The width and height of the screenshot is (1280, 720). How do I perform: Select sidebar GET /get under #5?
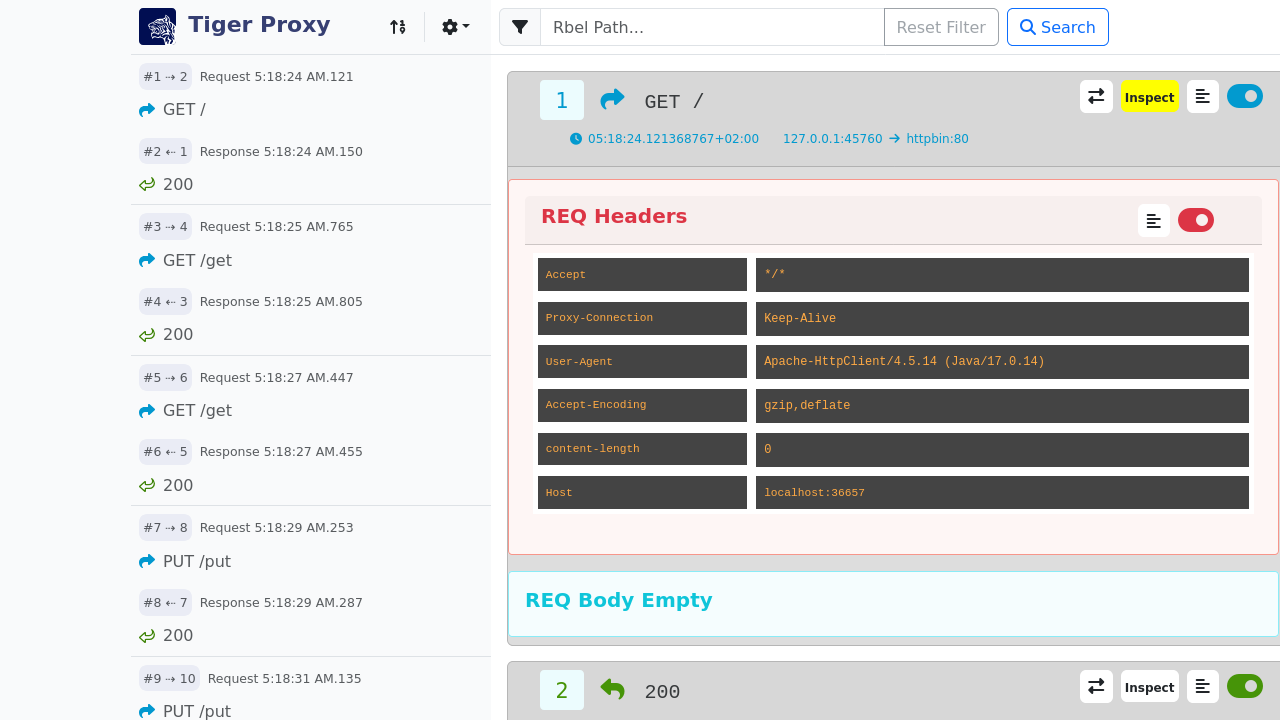pyautogui.click(x=197, y=411)
